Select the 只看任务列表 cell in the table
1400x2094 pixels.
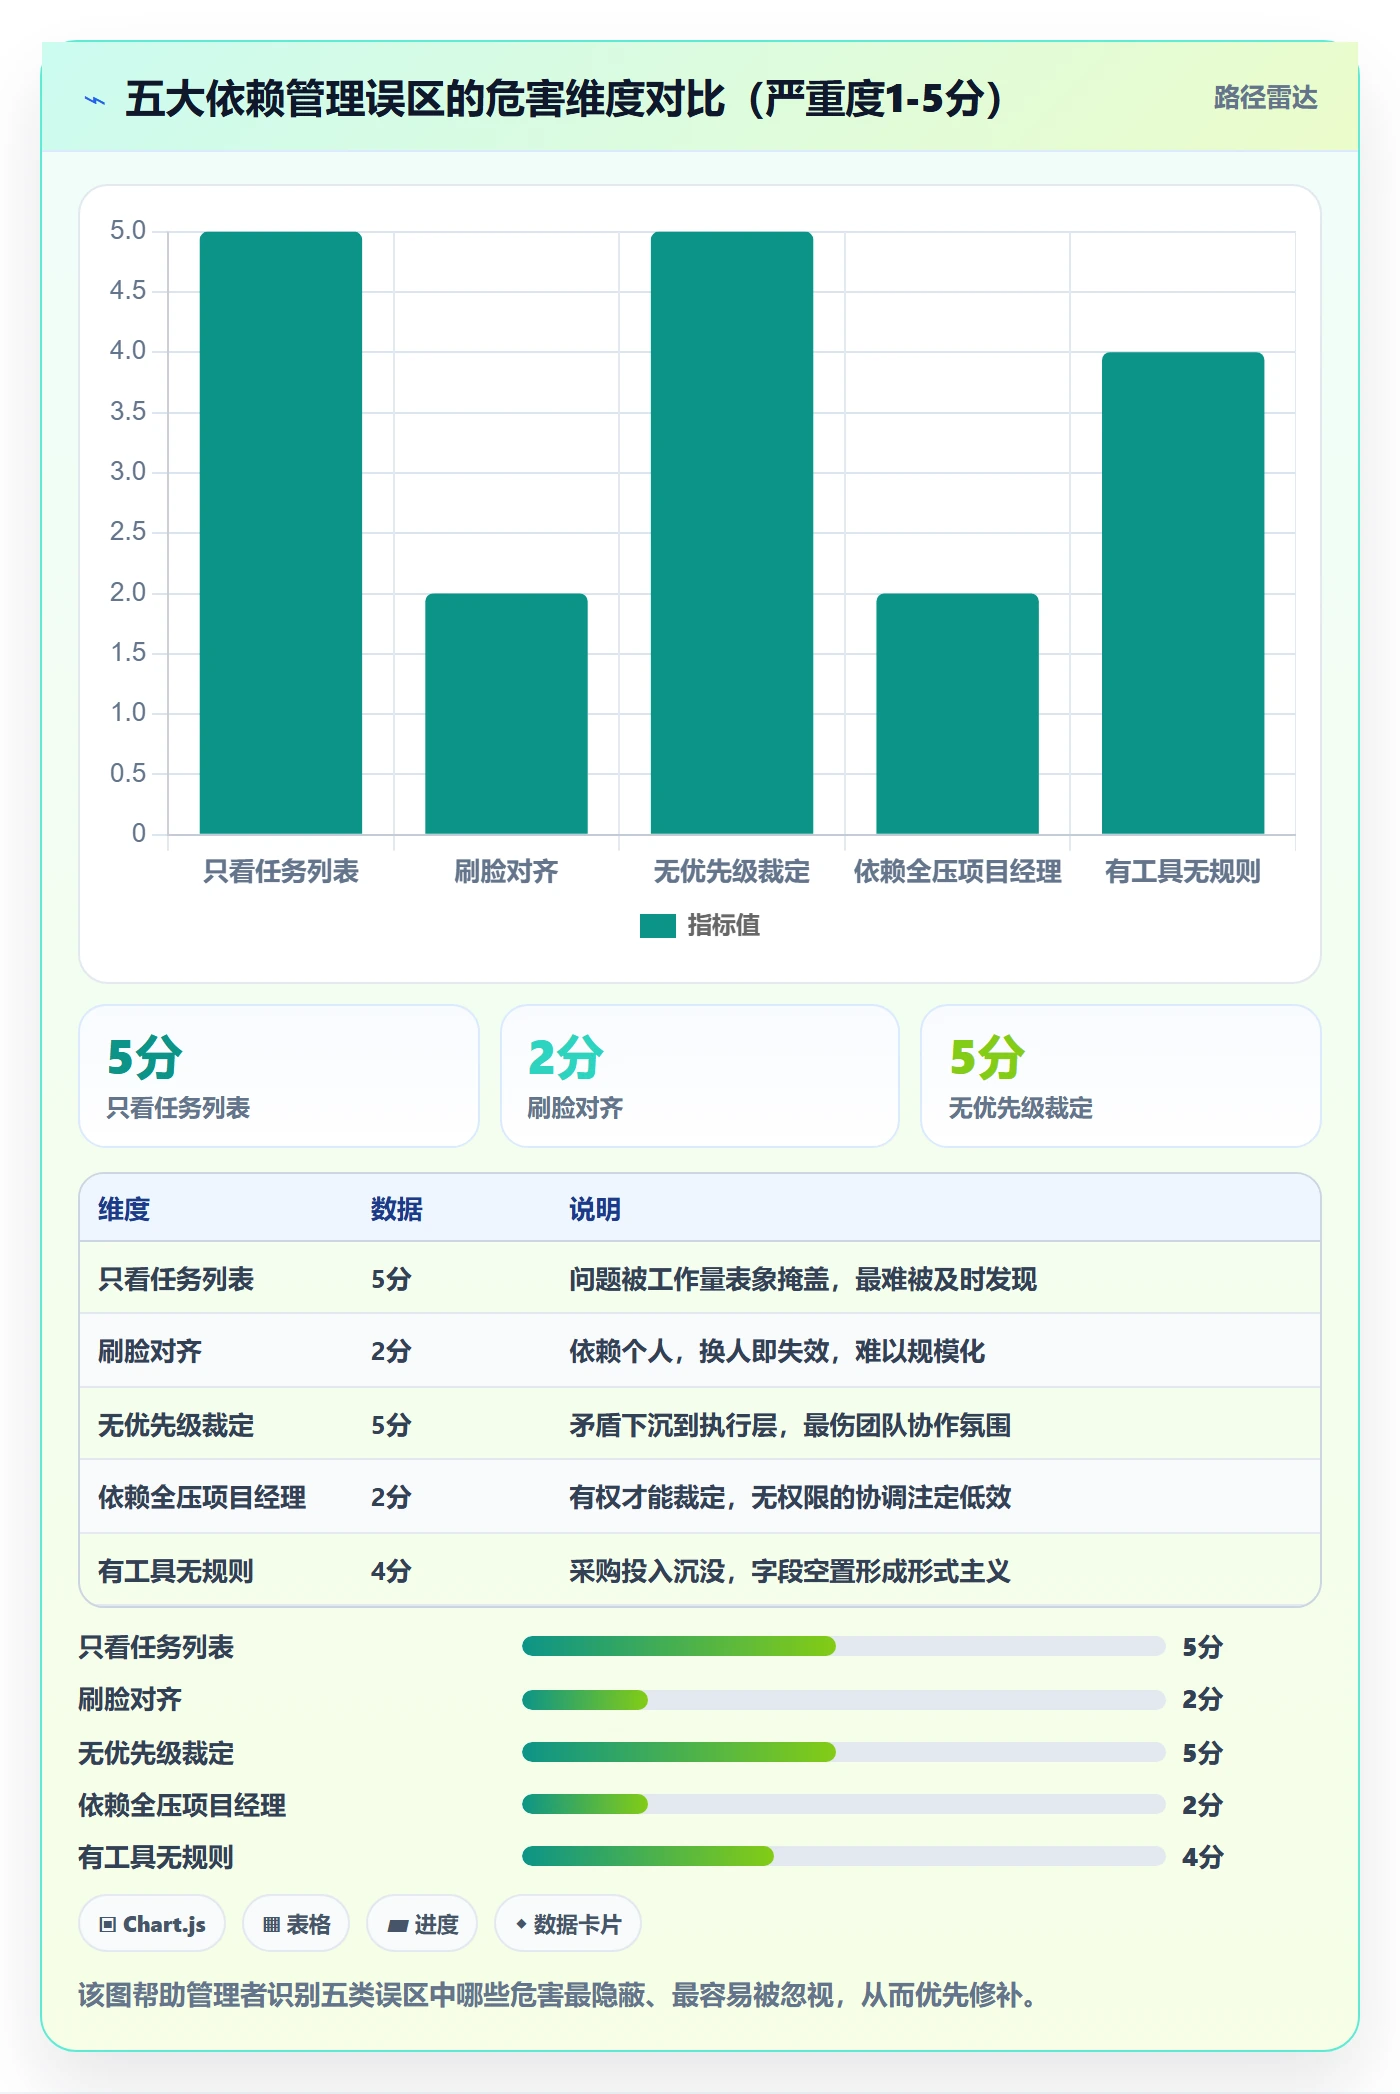coord(176,1279)
